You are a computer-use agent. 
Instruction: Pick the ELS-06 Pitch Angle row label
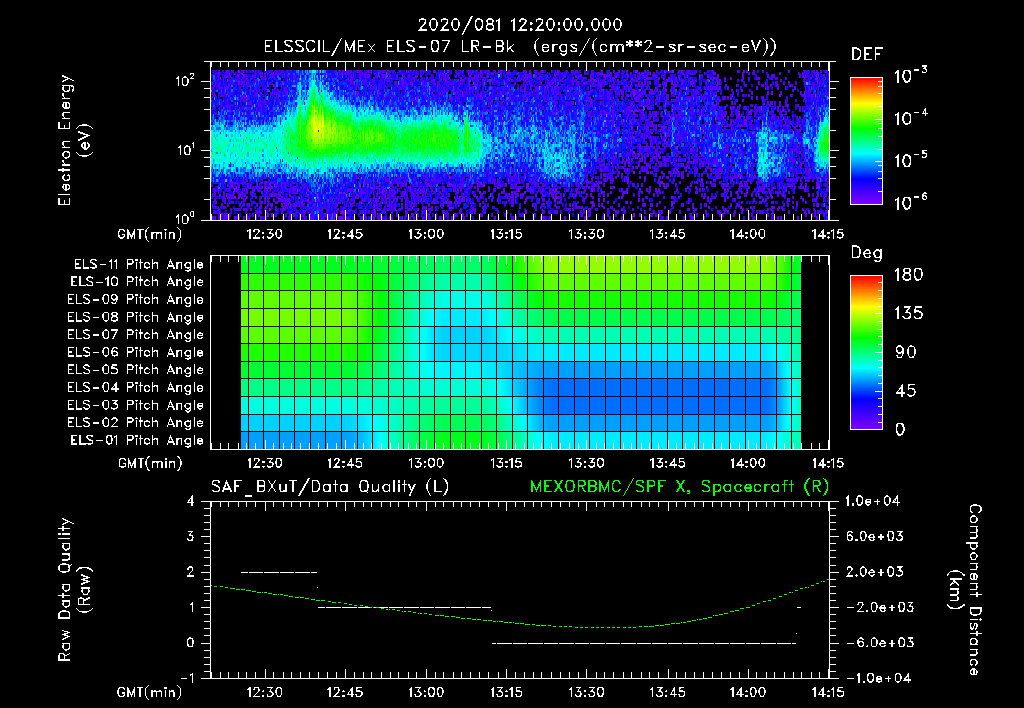[136, 353]
